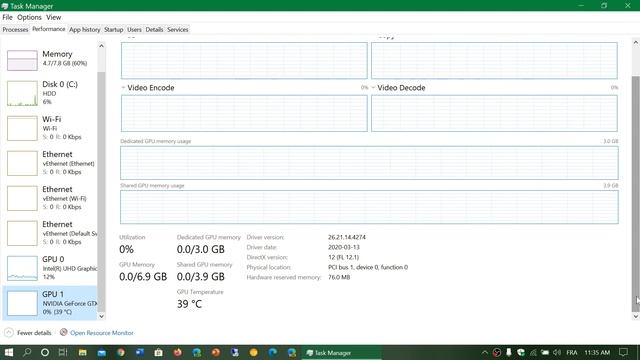Click the sidebar vertical scrollbar thumb
The image size is (640, 360).
pyautogui.click(x=101, y=191)
